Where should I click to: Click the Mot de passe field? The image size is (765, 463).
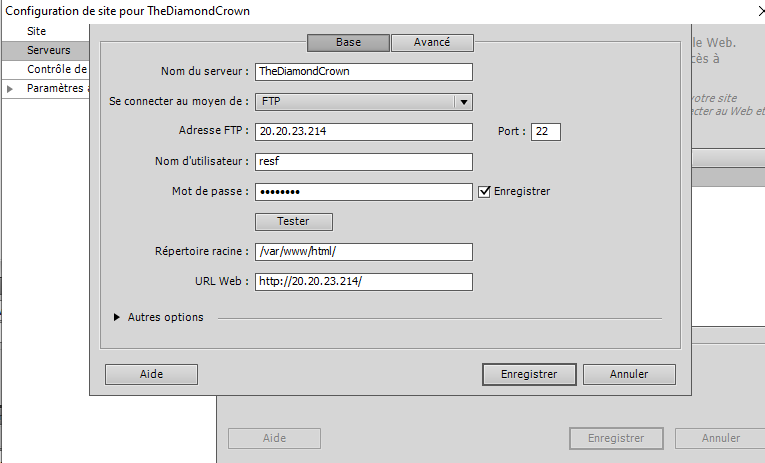363,192
